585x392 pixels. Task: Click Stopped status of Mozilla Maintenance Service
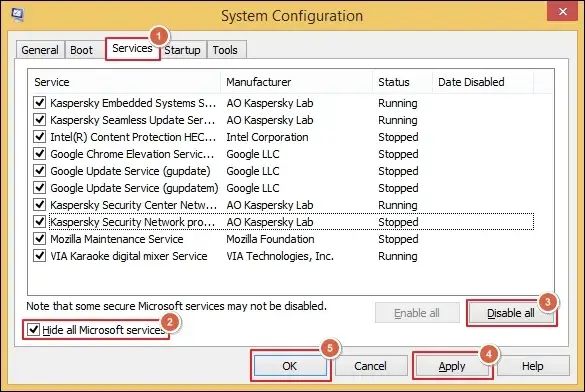398,239
